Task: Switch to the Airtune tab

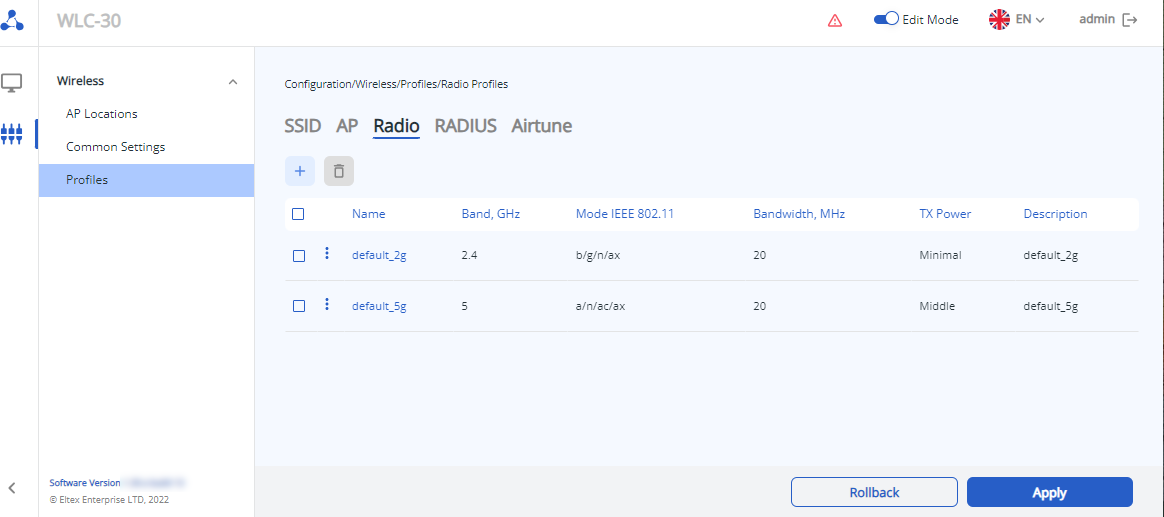Action: [541, 126]
